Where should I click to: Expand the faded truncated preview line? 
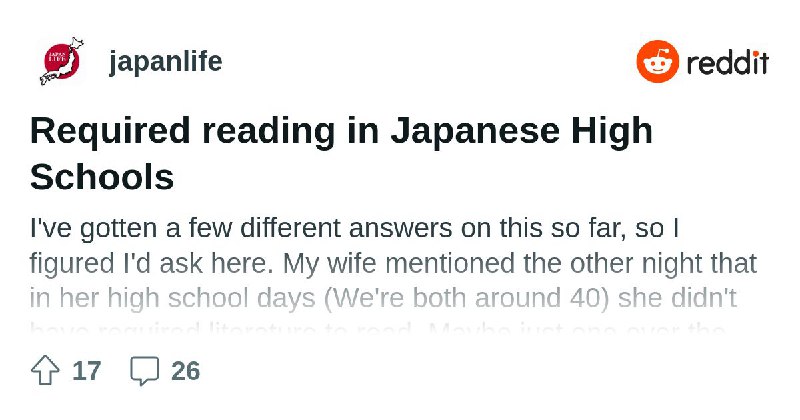coord(378,329)
